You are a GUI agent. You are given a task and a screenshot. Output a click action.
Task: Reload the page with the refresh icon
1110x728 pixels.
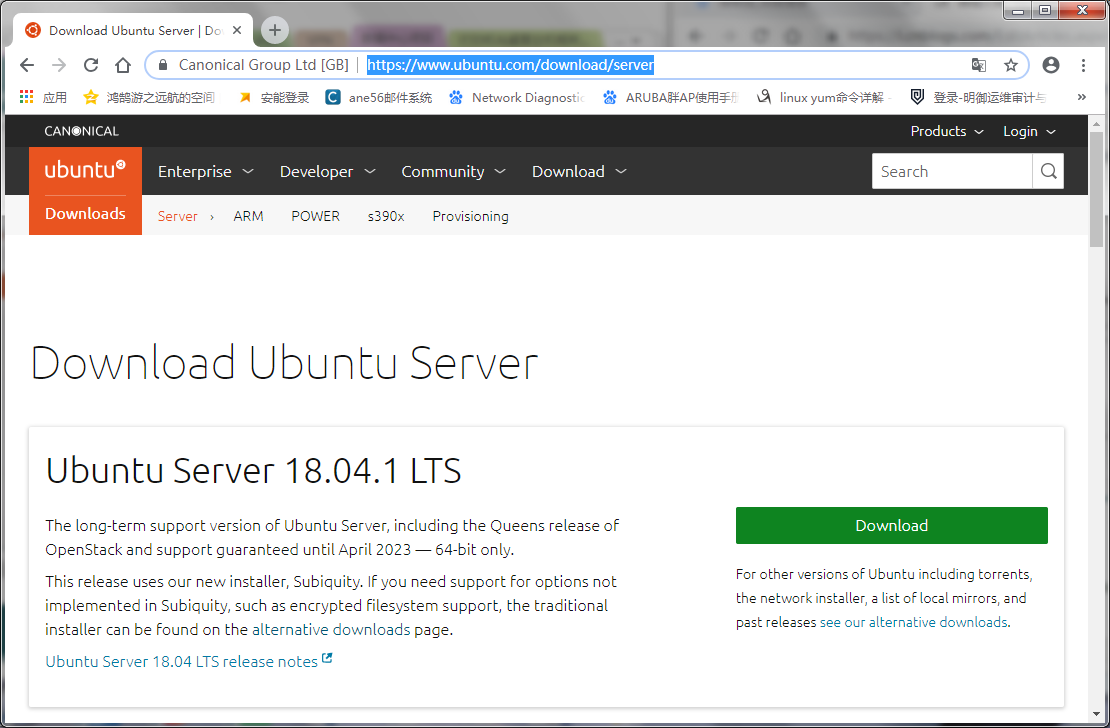(91, 65)
